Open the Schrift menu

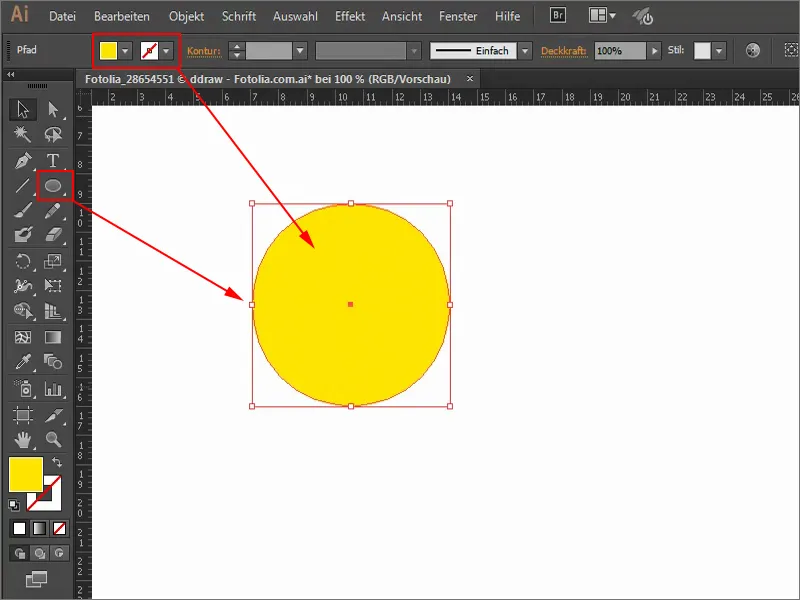pos(239,16)
